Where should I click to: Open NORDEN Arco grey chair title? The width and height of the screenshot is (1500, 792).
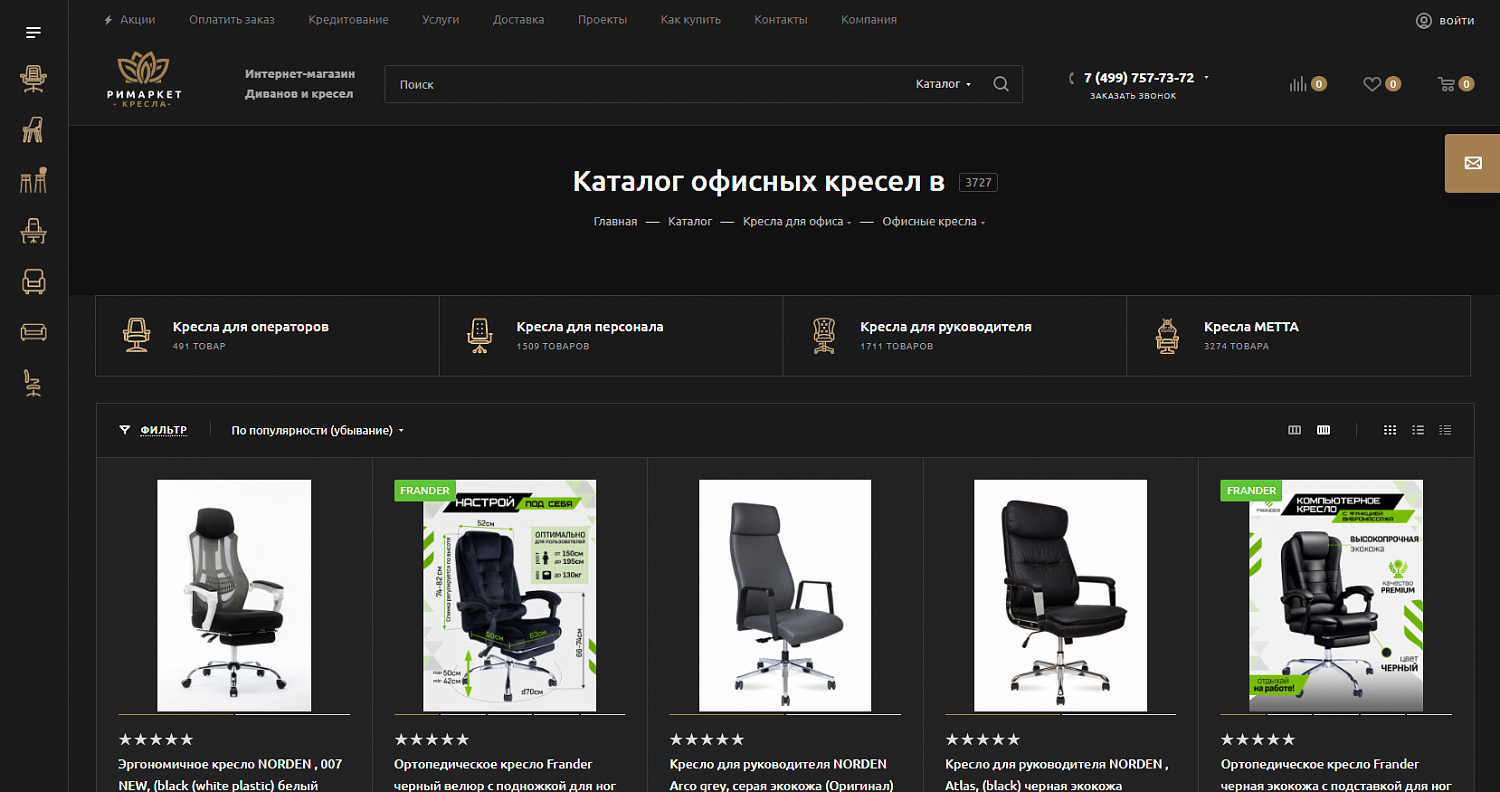[x=781, y=774]
